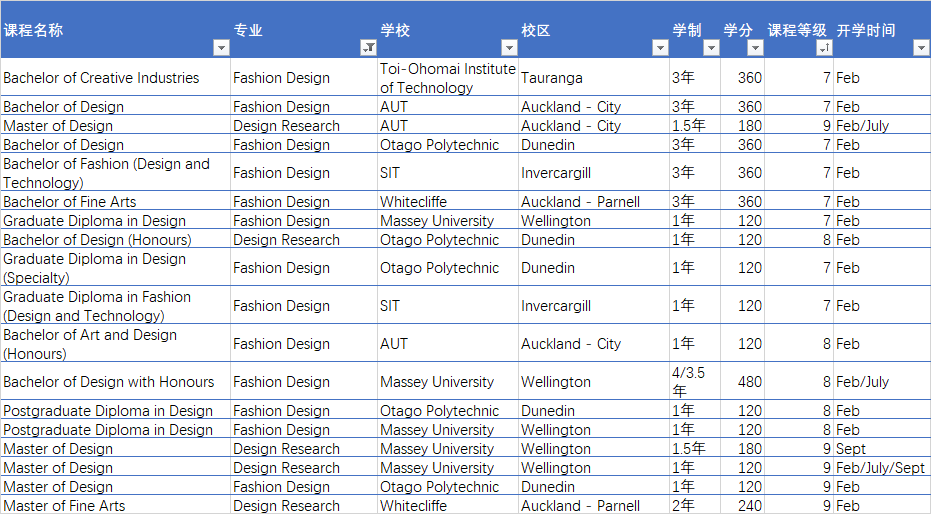The height and width of the screenshot is (514, 931).
Task: Select the 480 credits cell
Action: pos(742,382)
